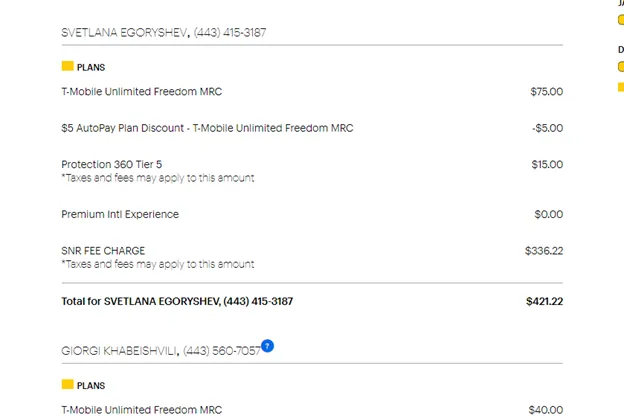
Task: Click the -$5.00 discount amount
Action: (548, 128)
